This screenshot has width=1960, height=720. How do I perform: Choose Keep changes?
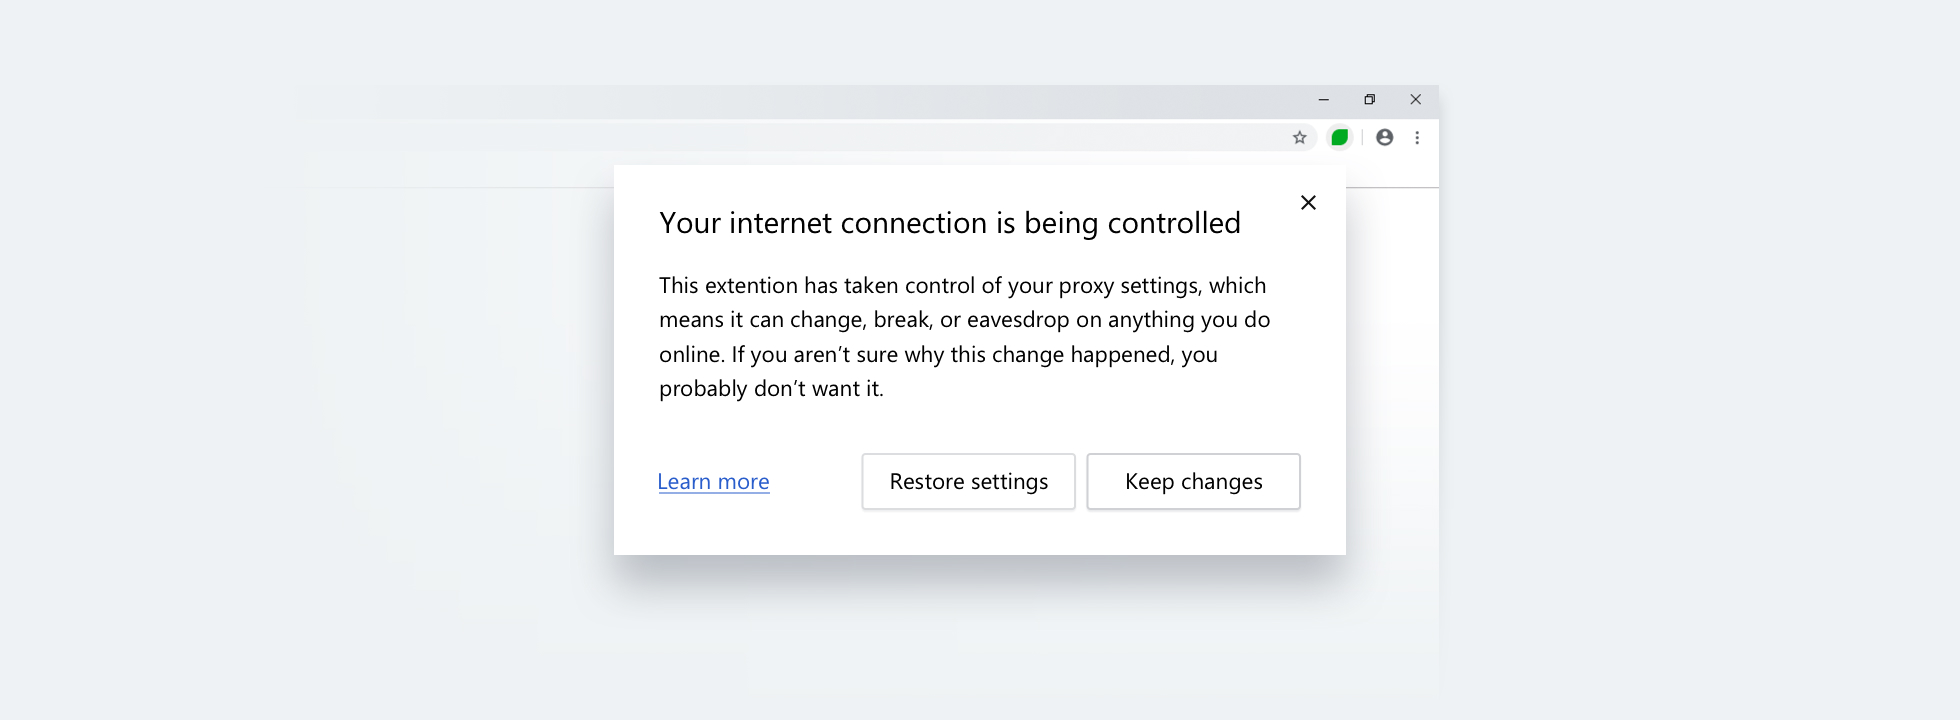point(1193,482)
